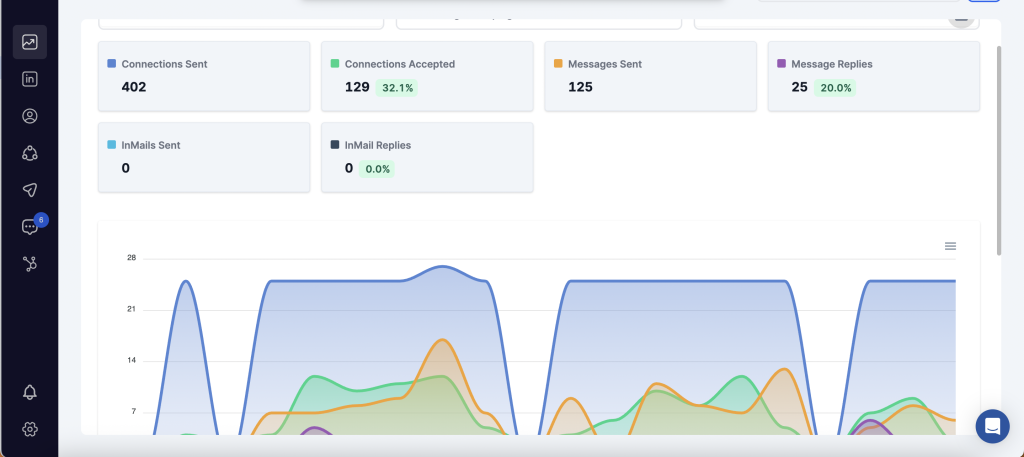Click the 32.1% acceptance rate badge
The height and width of the screenshot is (457, 1024).
[396, 88]
